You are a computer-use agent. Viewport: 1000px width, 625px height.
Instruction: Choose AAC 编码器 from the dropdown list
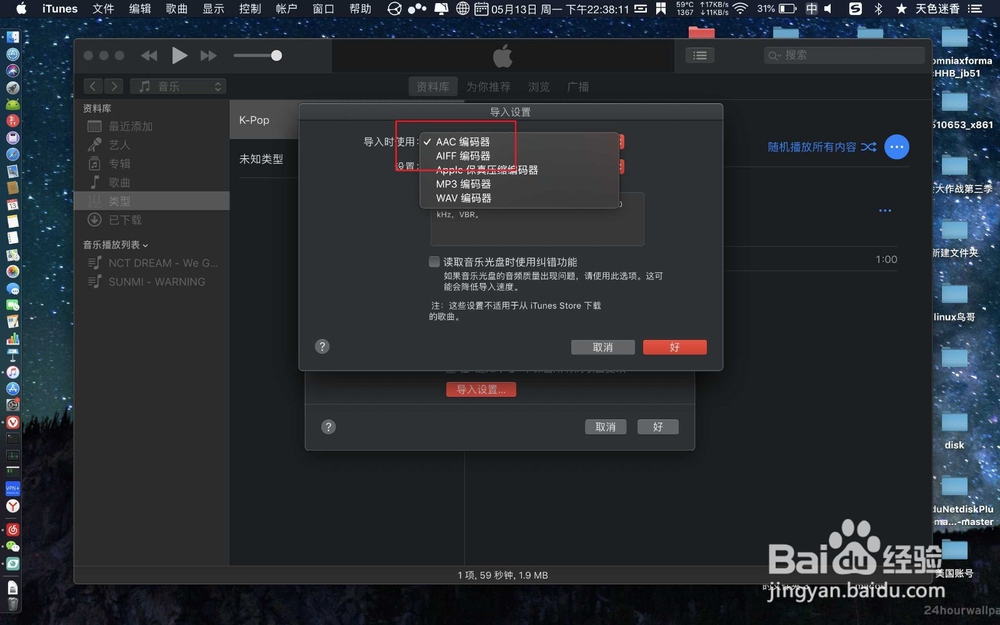click(x=519, y=142)
